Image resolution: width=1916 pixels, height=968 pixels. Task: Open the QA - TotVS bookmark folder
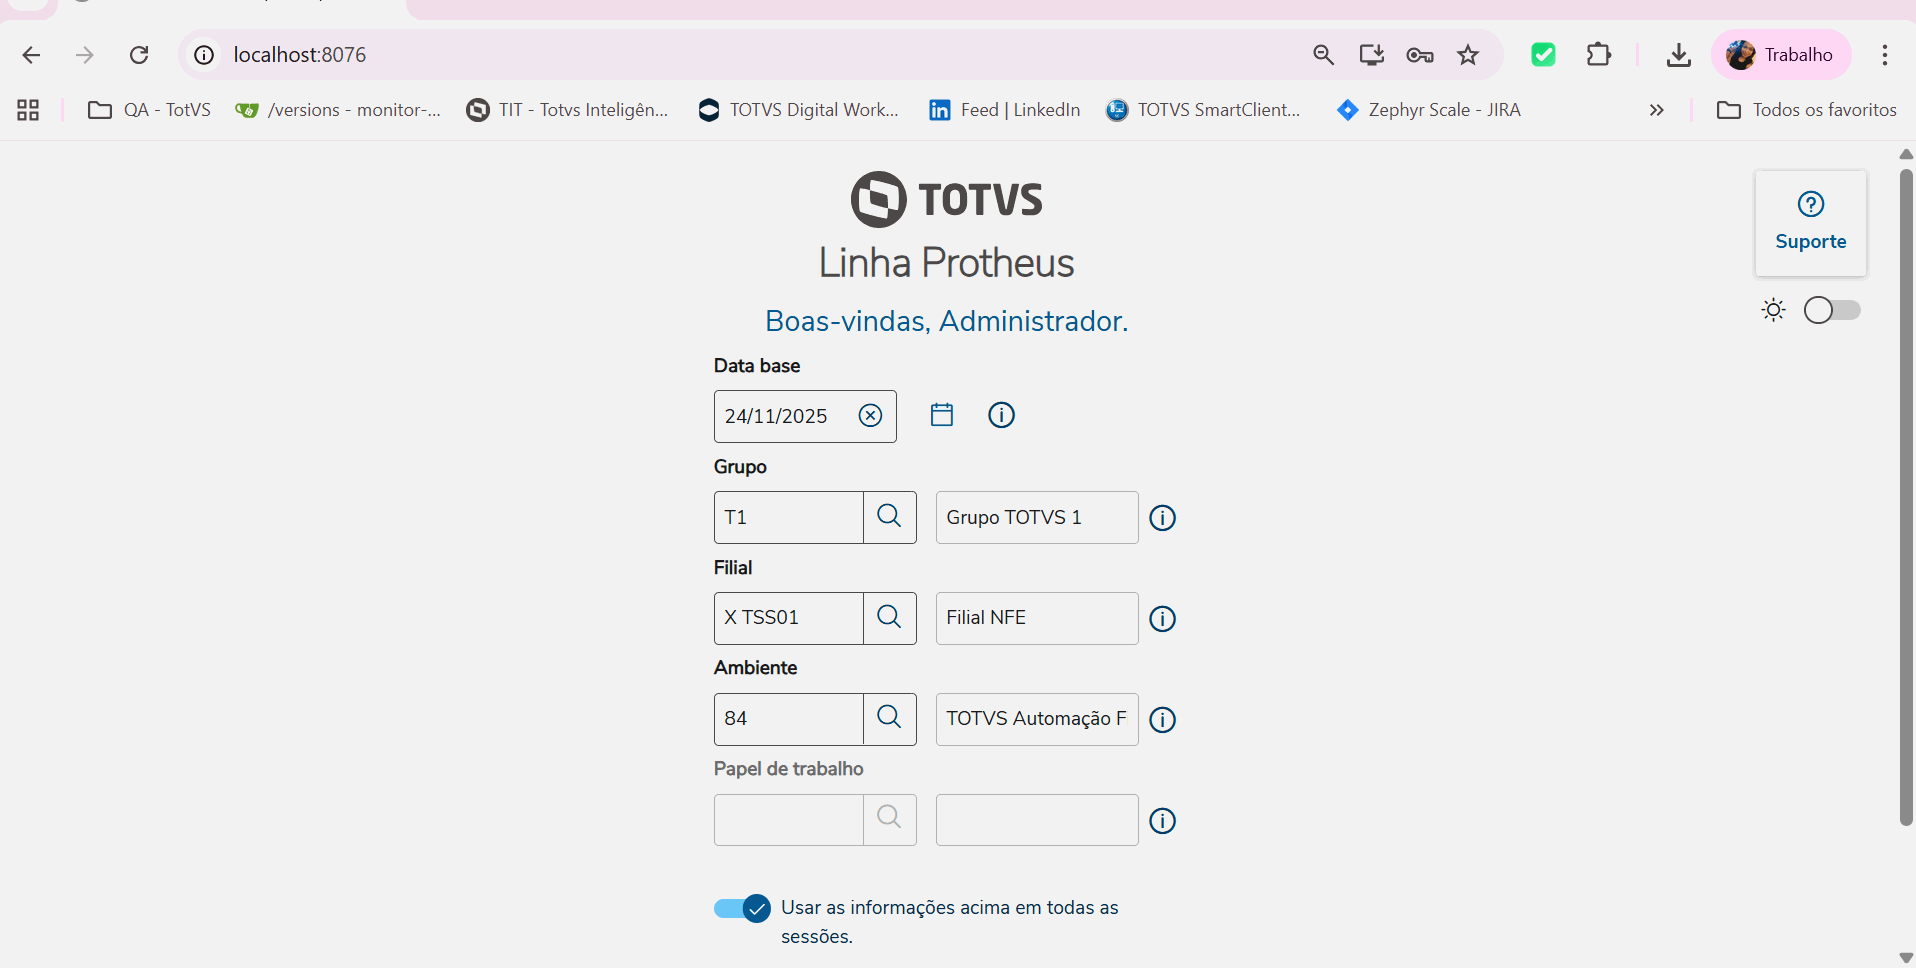click(150, 110)
